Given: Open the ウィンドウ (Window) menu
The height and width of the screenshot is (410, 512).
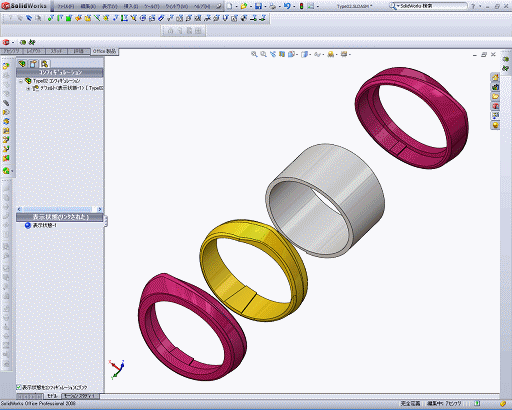Looking at the screenshot, I should [176, 6].
